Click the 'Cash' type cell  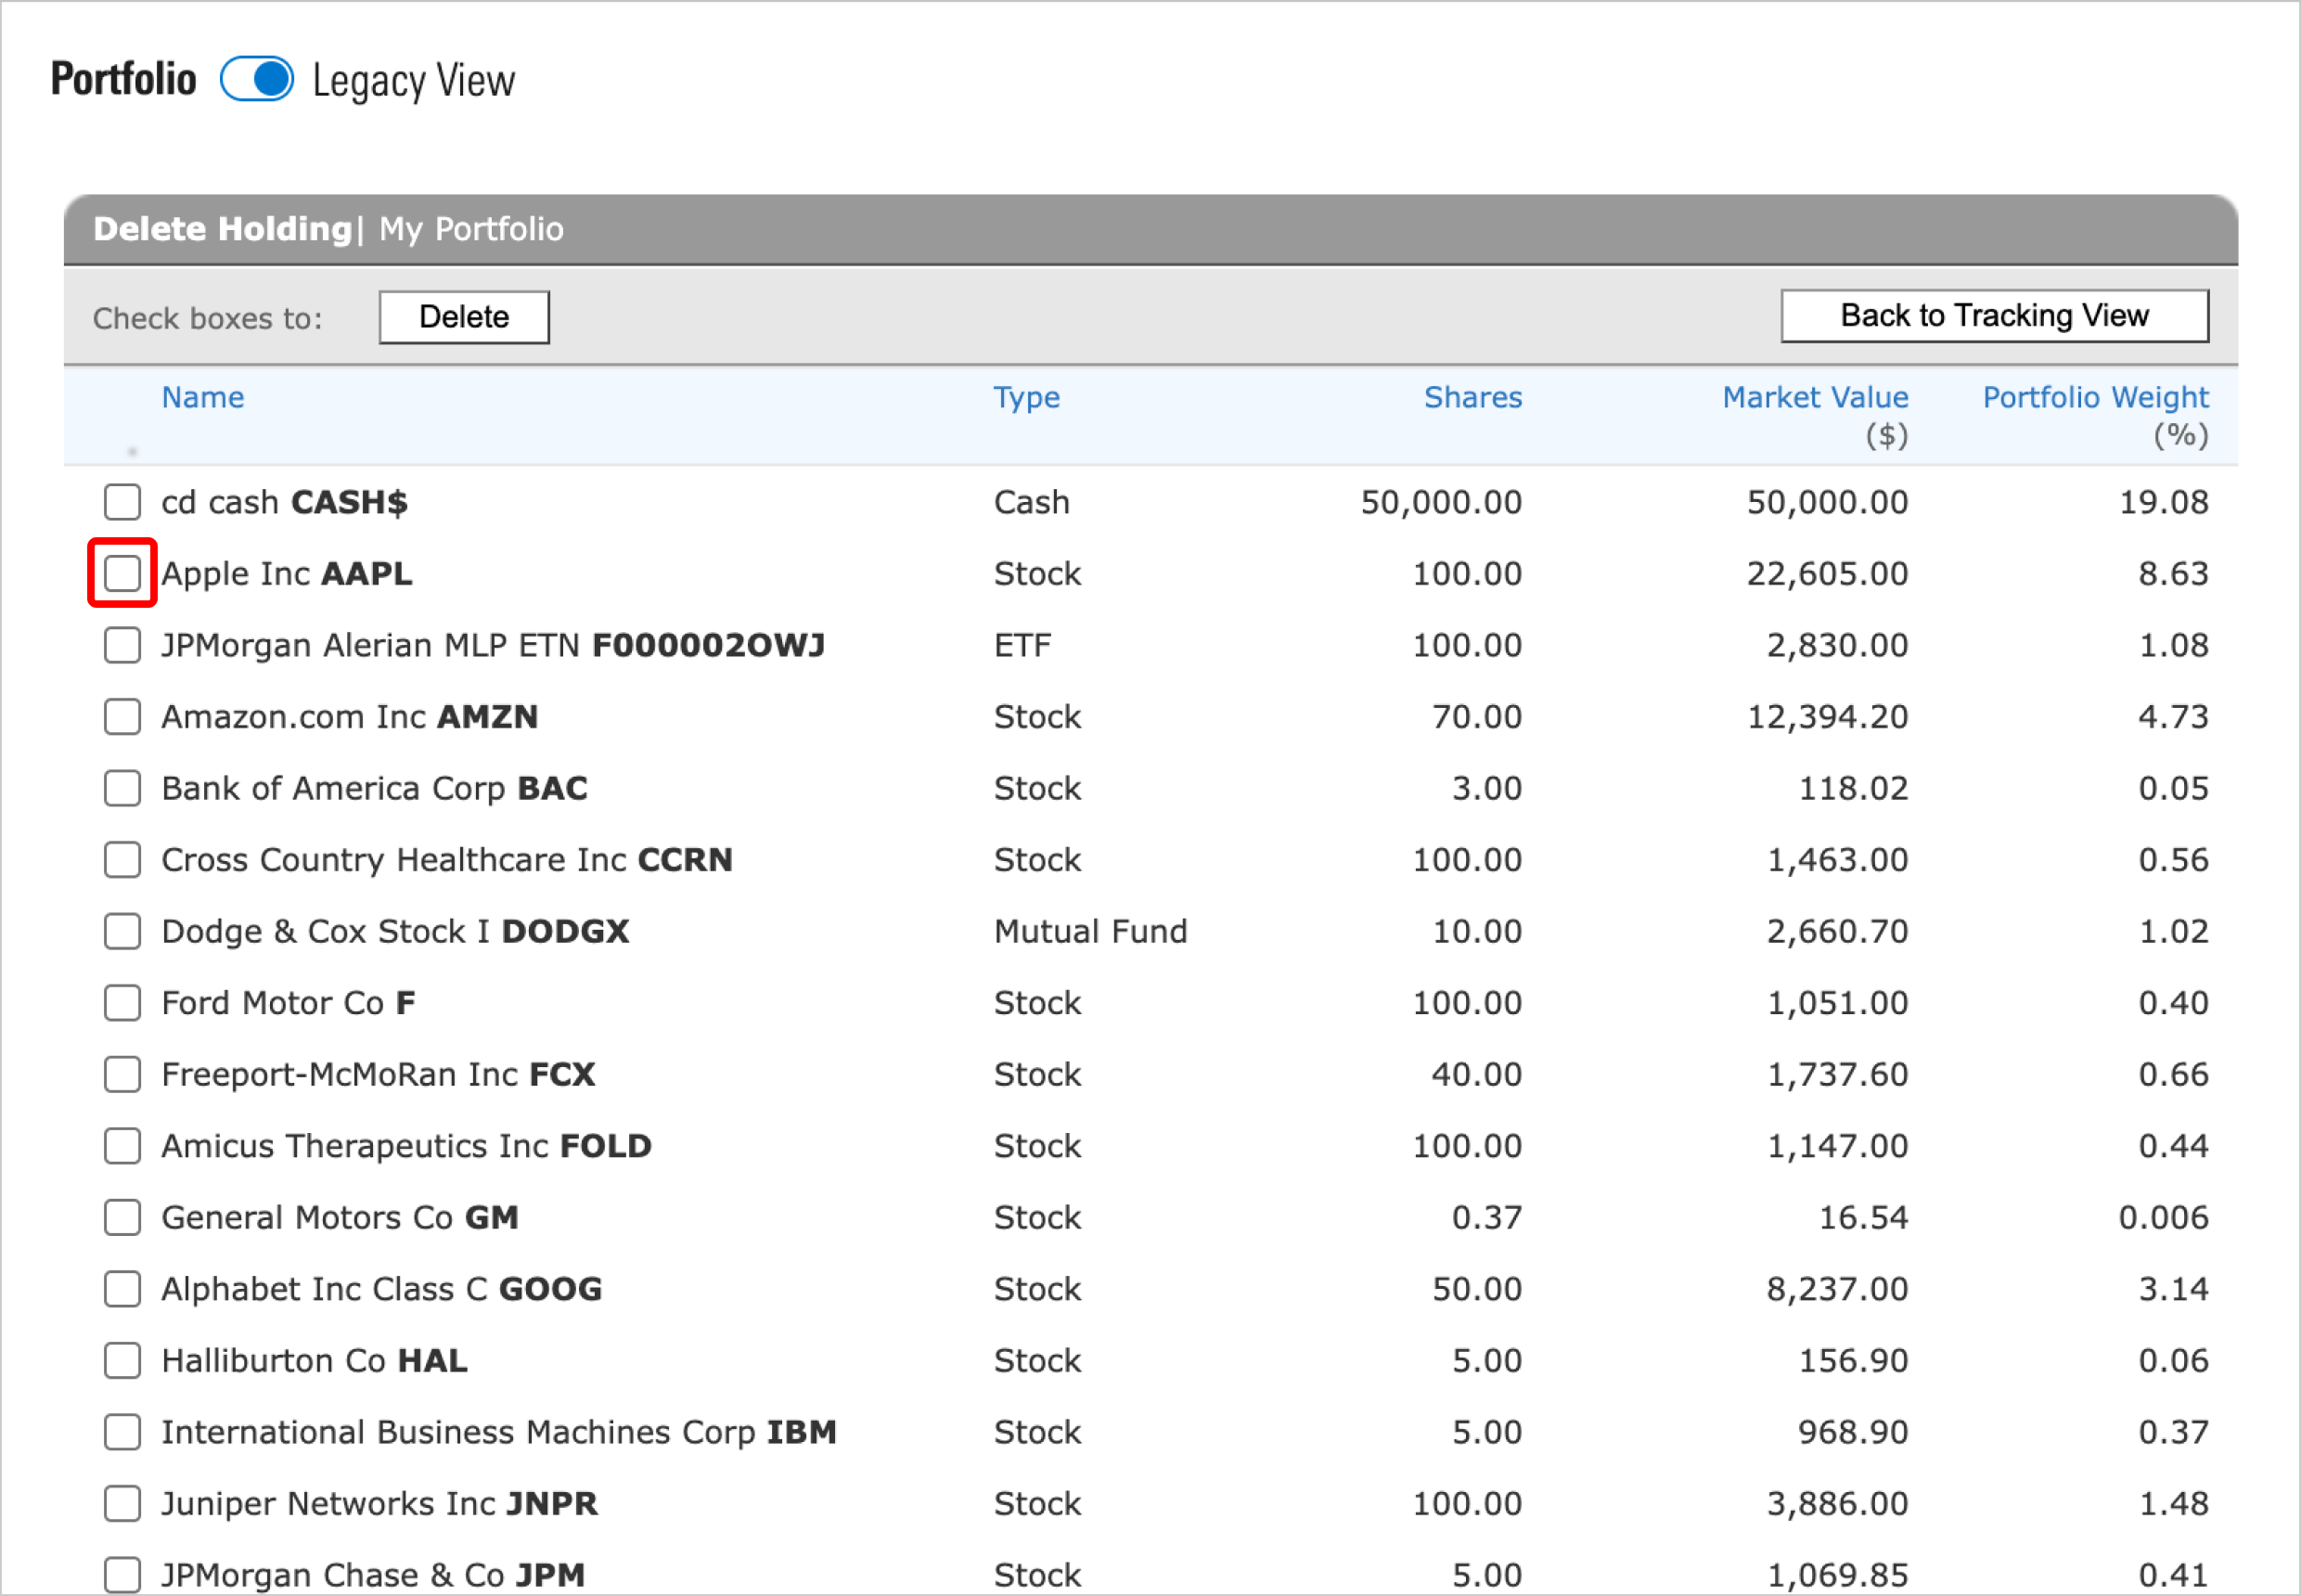(x=1031, y=502)
